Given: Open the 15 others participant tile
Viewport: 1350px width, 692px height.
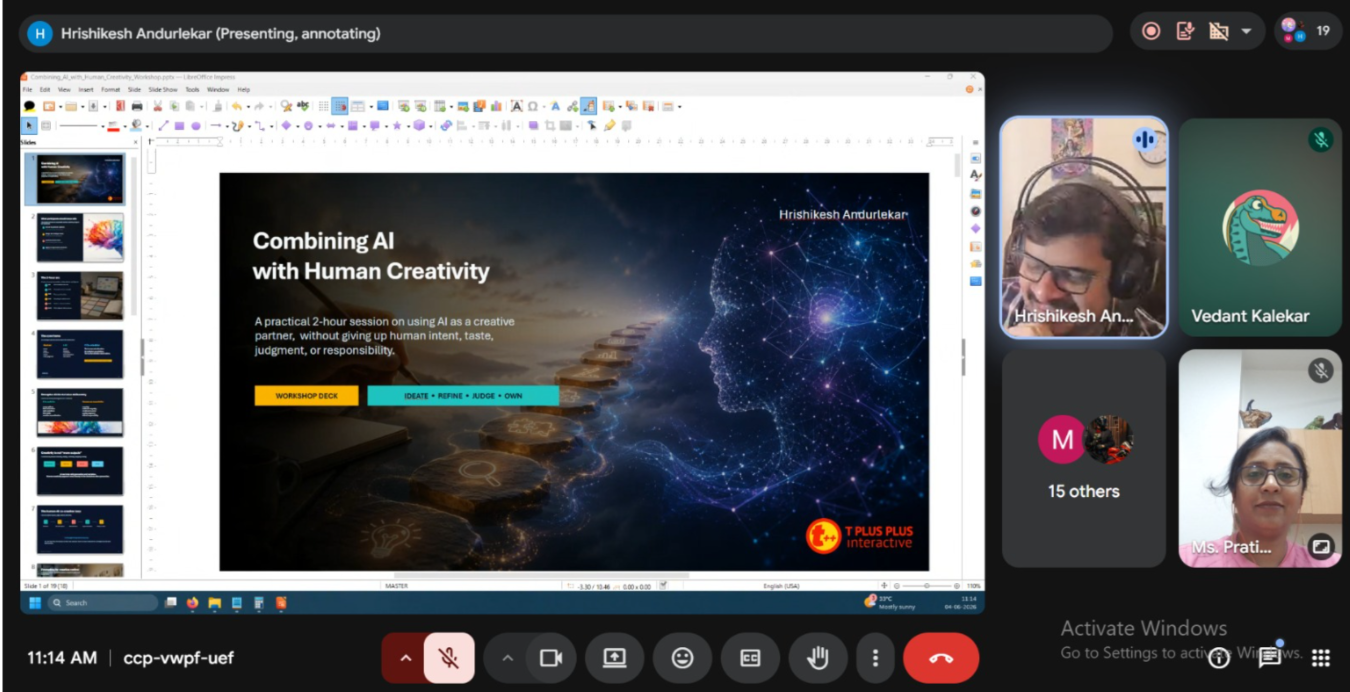Looking at the screenshot, I should (1084, 458).
